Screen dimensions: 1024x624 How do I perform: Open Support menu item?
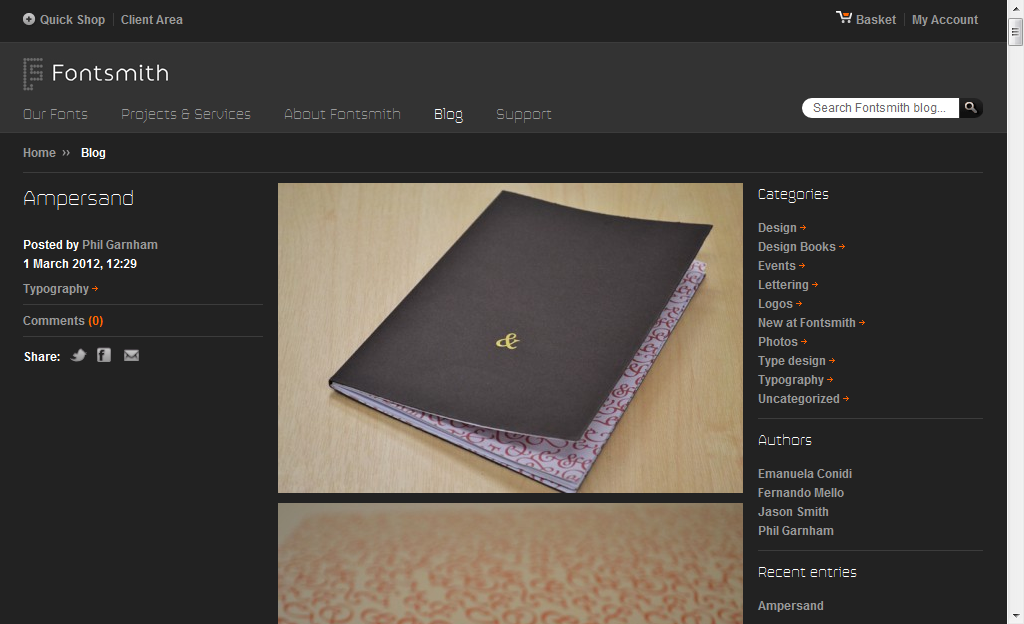click(x=524, y=114)
